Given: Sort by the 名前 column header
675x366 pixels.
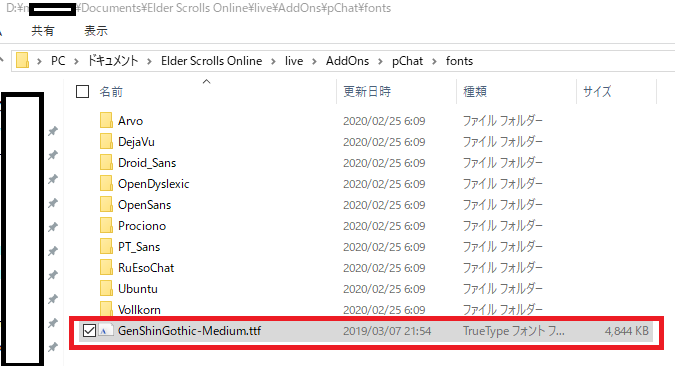Looking at the screenshot, I should (111, 91).
